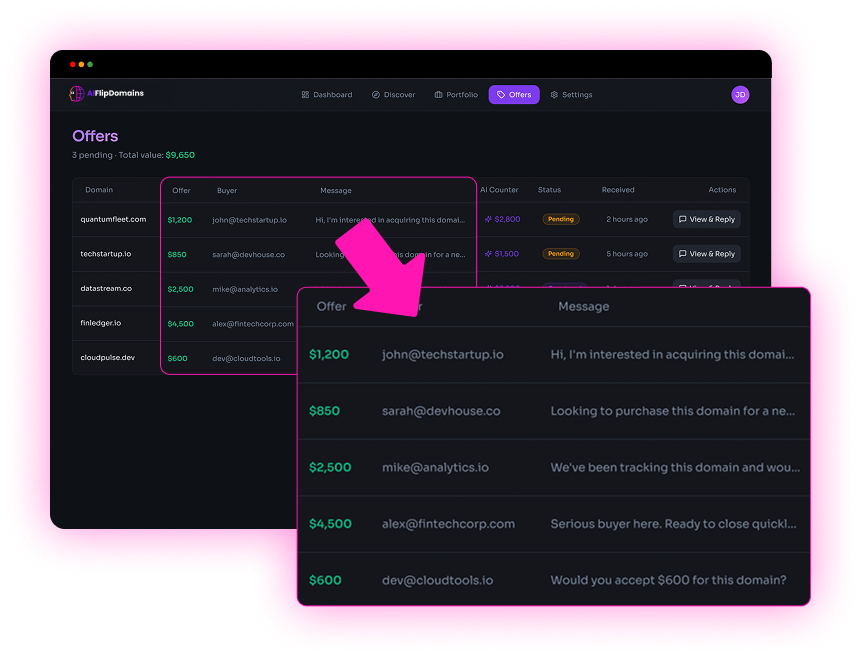The height and width of the screenshot is (657, 861).
Task: Click the AIFlipDomains logo icon
Action: pyautogui.click(x=76, y=94)
